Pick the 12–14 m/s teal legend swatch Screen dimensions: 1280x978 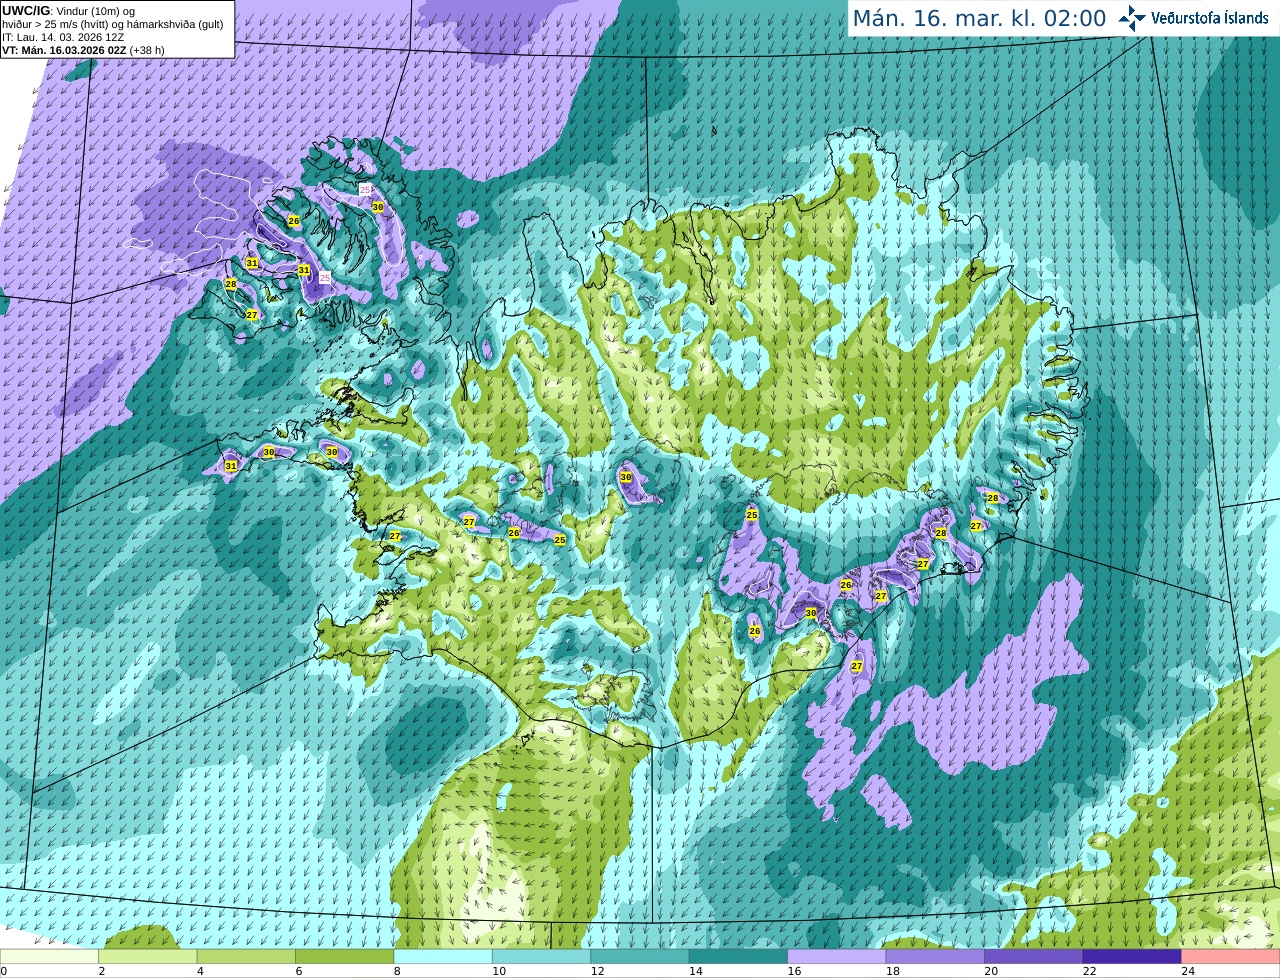pyautogui.click(x=640, y=956)
